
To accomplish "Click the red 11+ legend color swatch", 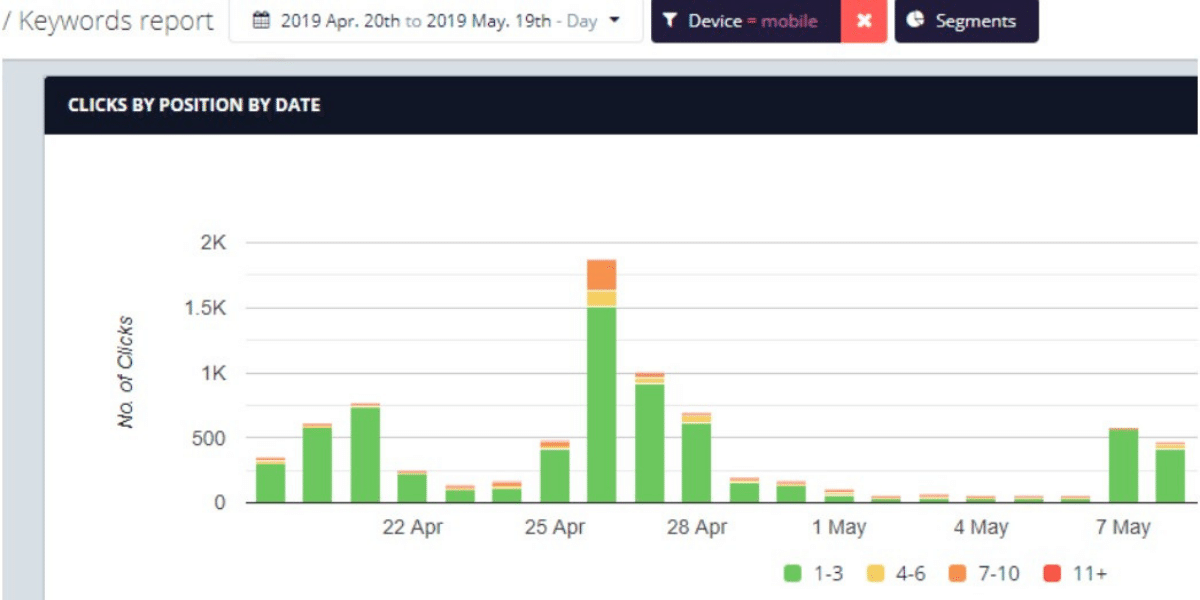I will [x=1051, y=574].
